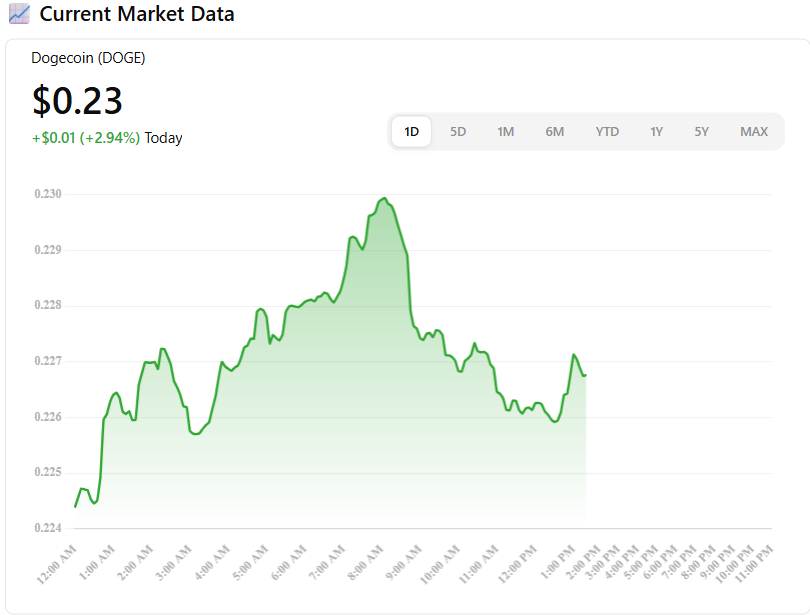
Task: Click the 5:00 AM x-axis label
Action: (250, 563)
